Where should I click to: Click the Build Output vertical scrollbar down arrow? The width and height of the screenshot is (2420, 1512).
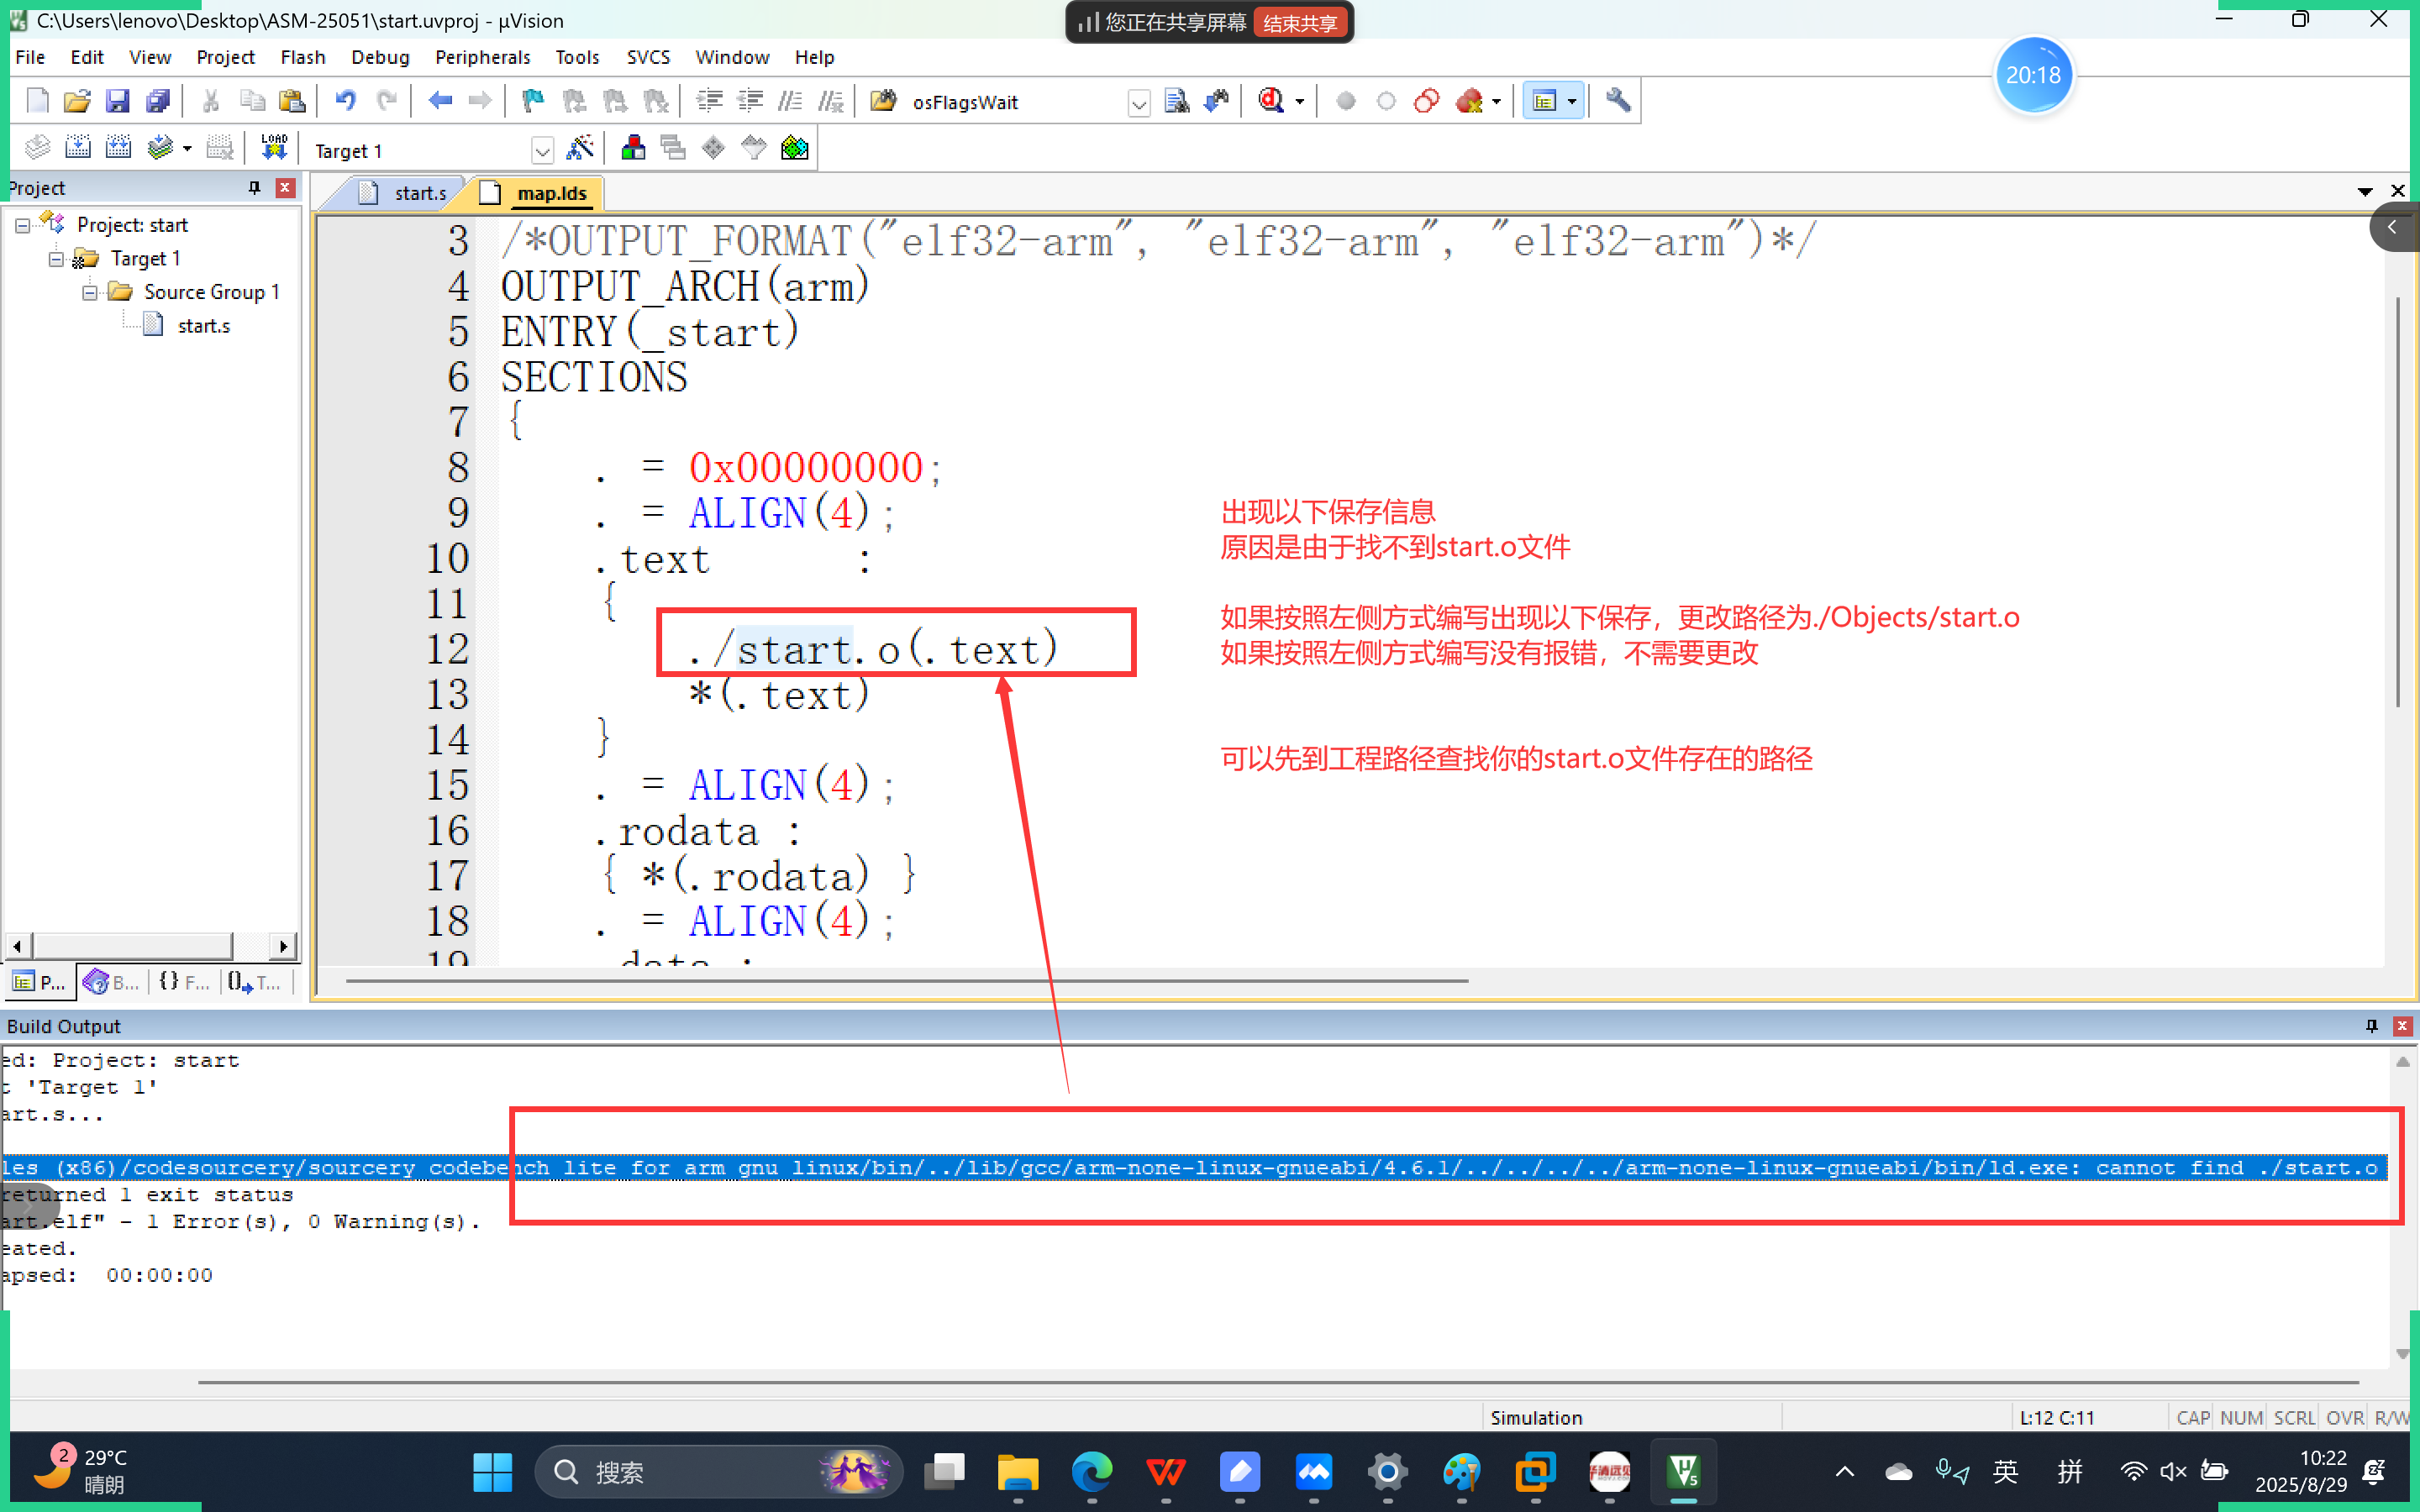tap(2403, 1354)
